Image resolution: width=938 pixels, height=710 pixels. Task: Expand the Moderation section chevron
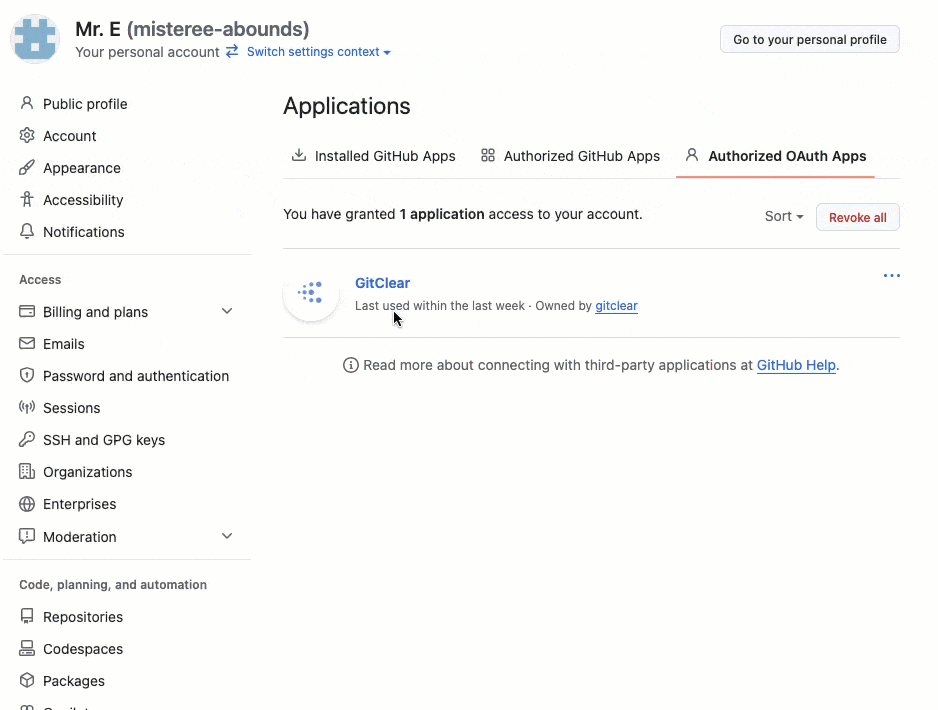(x=227, y=537)
